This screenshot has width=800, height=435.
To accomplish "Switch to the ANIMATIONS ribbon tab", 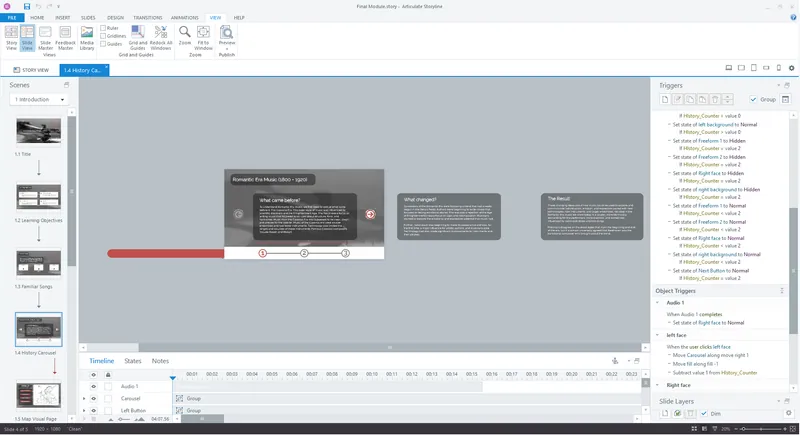I will [185, 17].
